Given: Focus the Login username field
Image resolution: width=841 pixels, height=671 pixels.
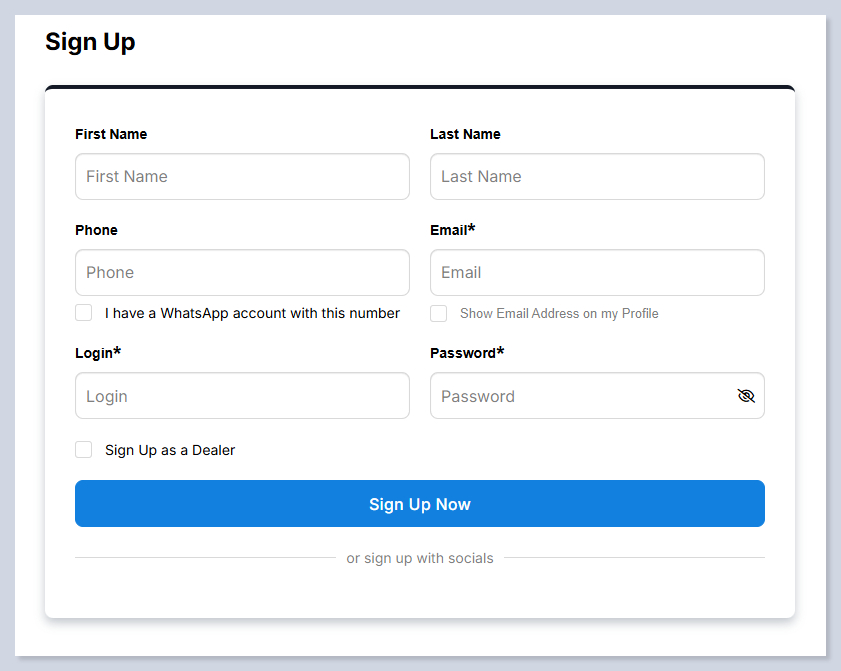Looking at the screenshot, I should pos(242,396).
